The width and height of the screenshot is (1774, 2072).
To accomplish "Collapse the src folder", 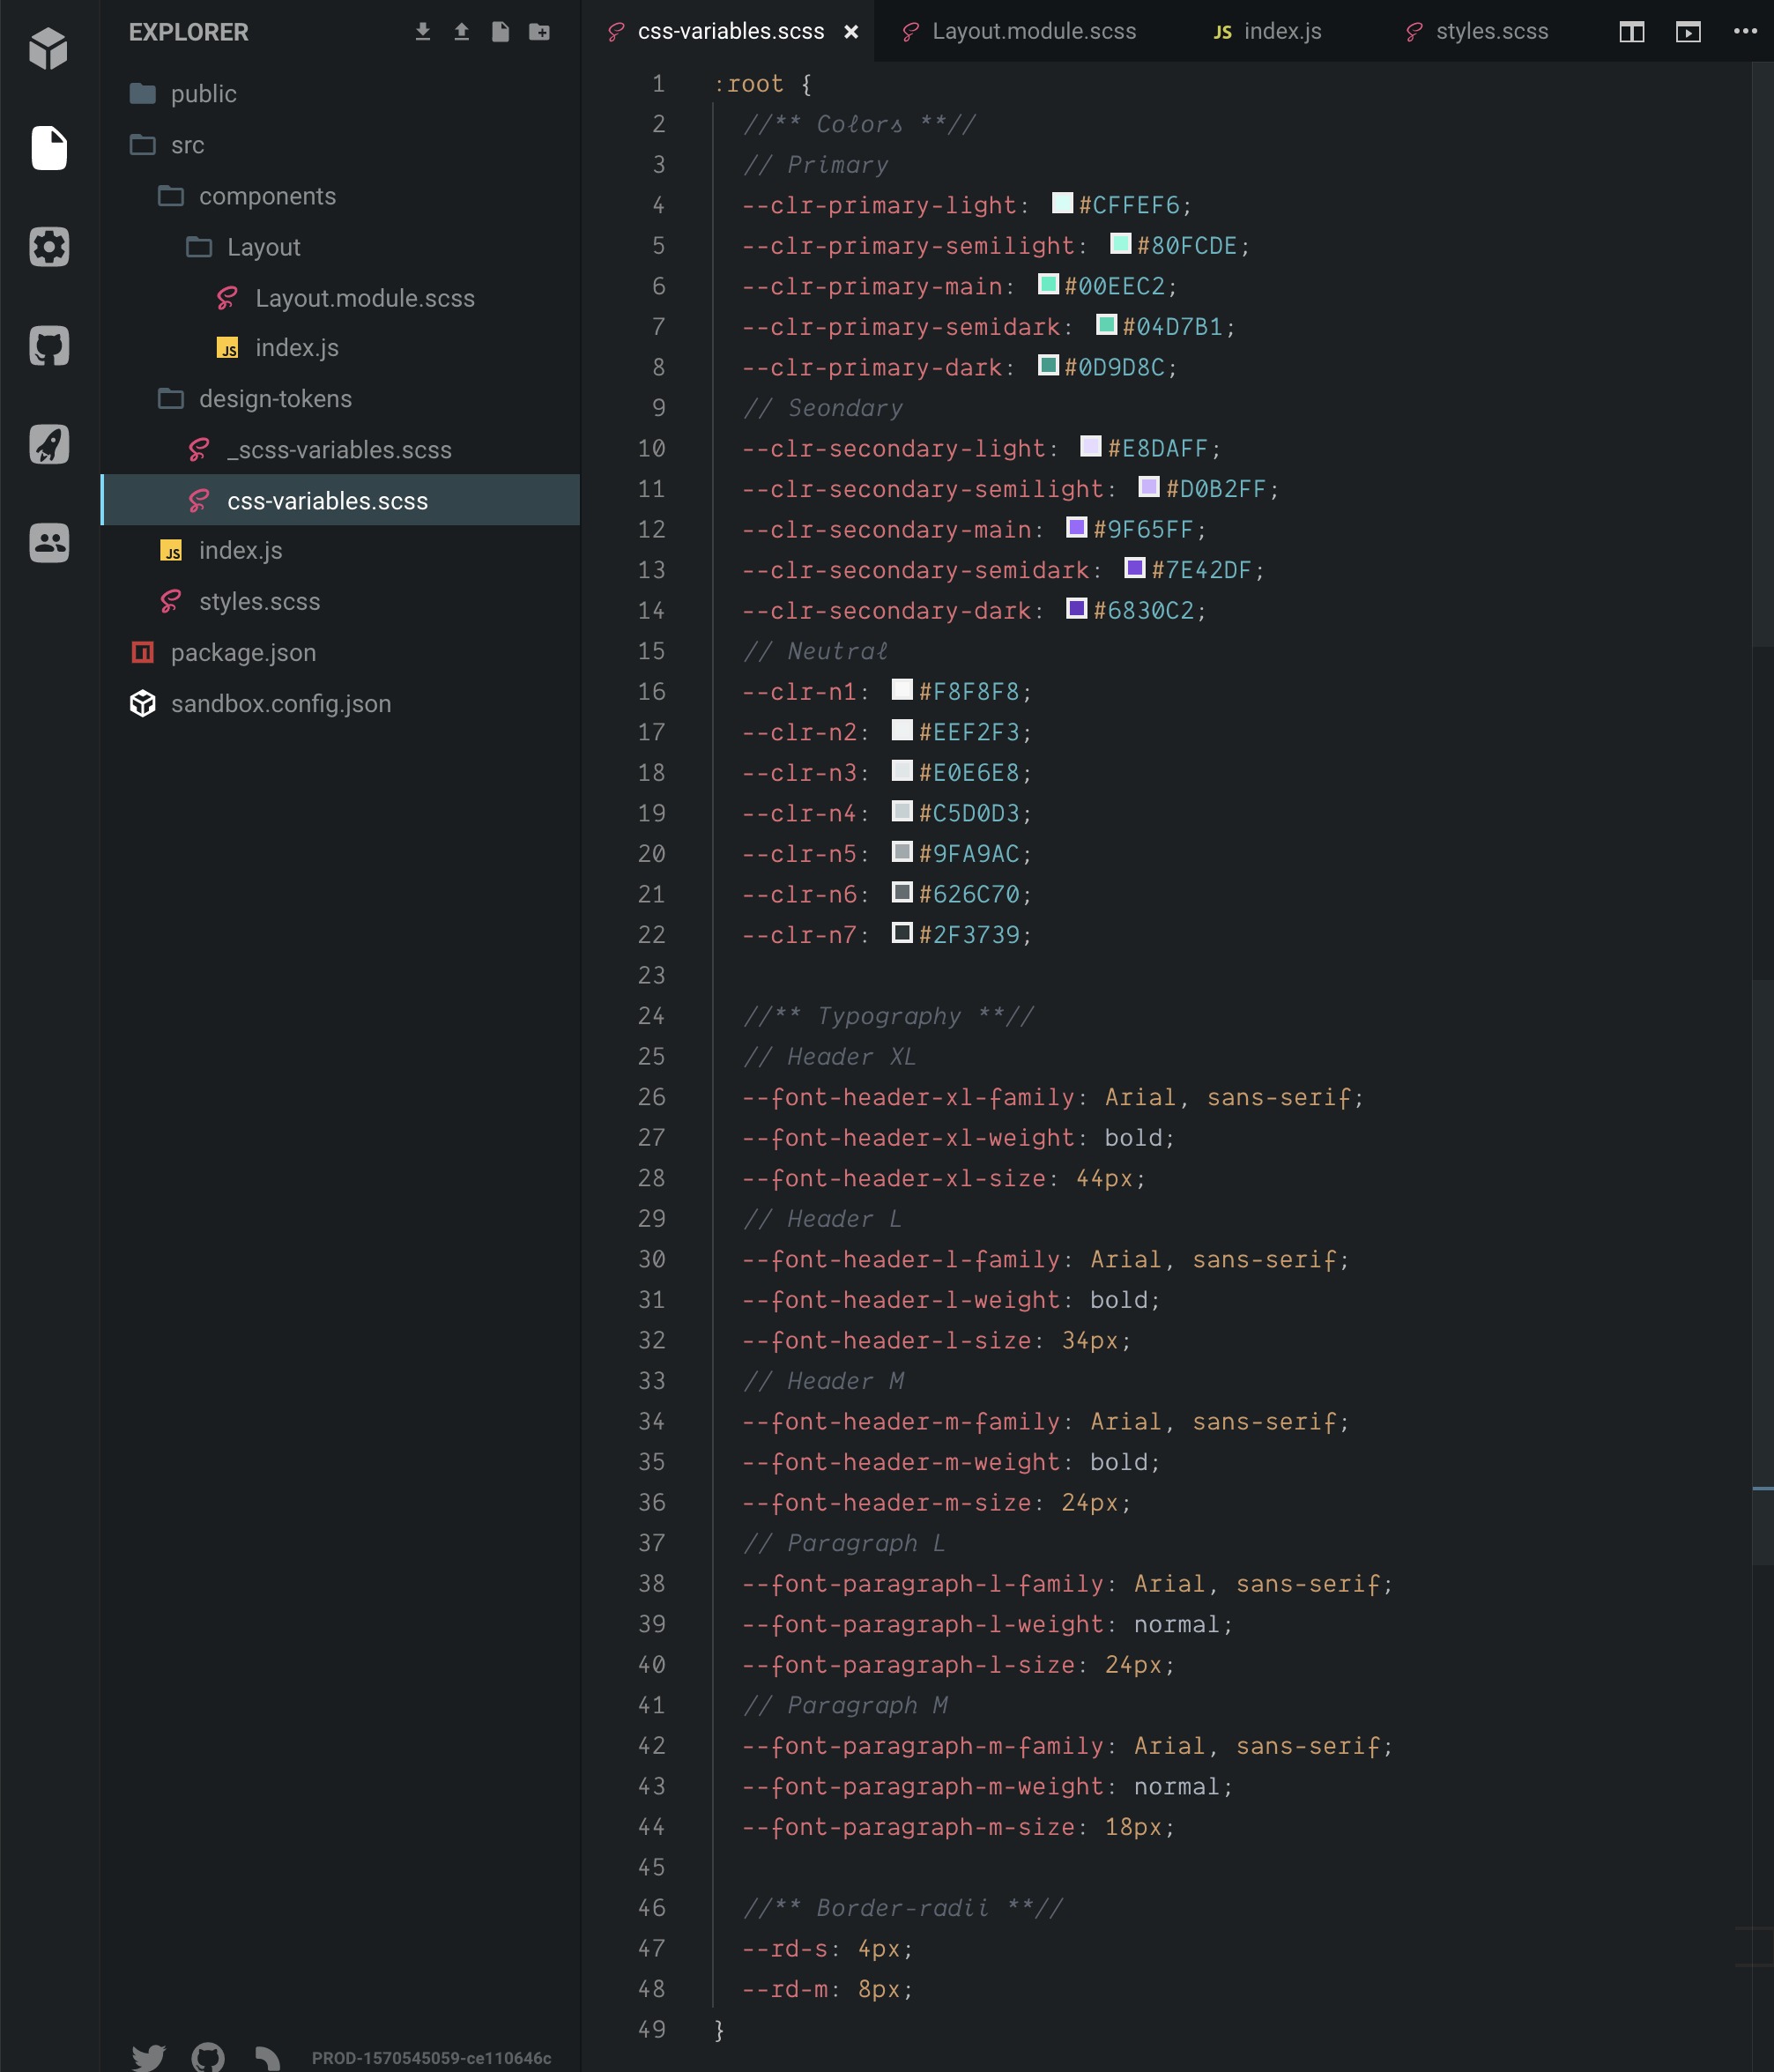I will [x=188, y=145].
